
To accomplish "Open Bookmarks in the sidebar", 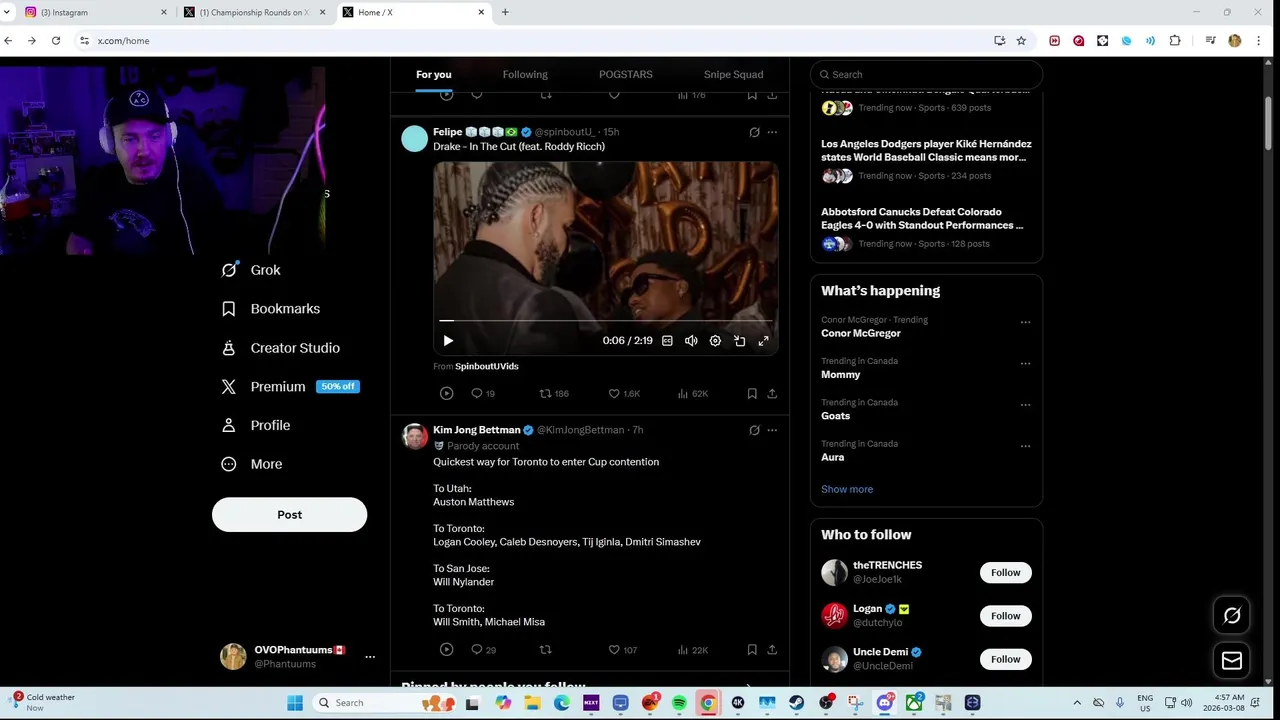I will 271,309.
